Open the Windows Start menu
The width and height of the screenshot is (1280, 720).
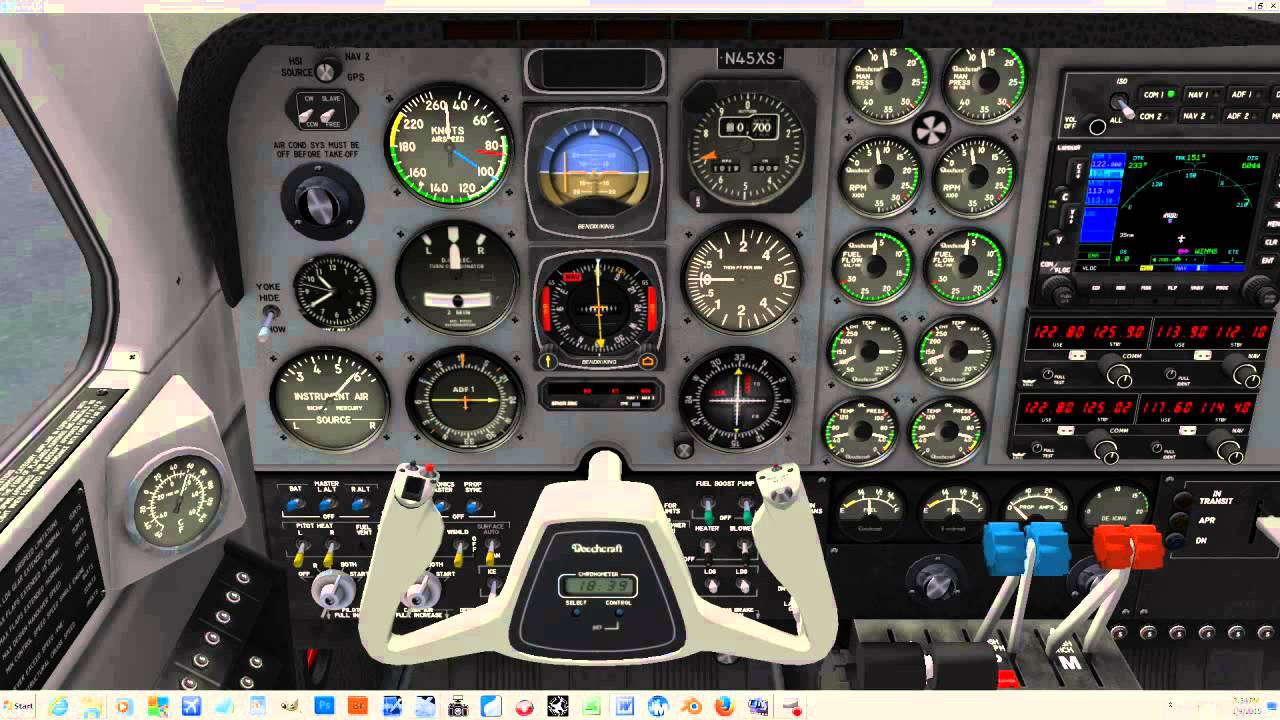pos(18,706)
